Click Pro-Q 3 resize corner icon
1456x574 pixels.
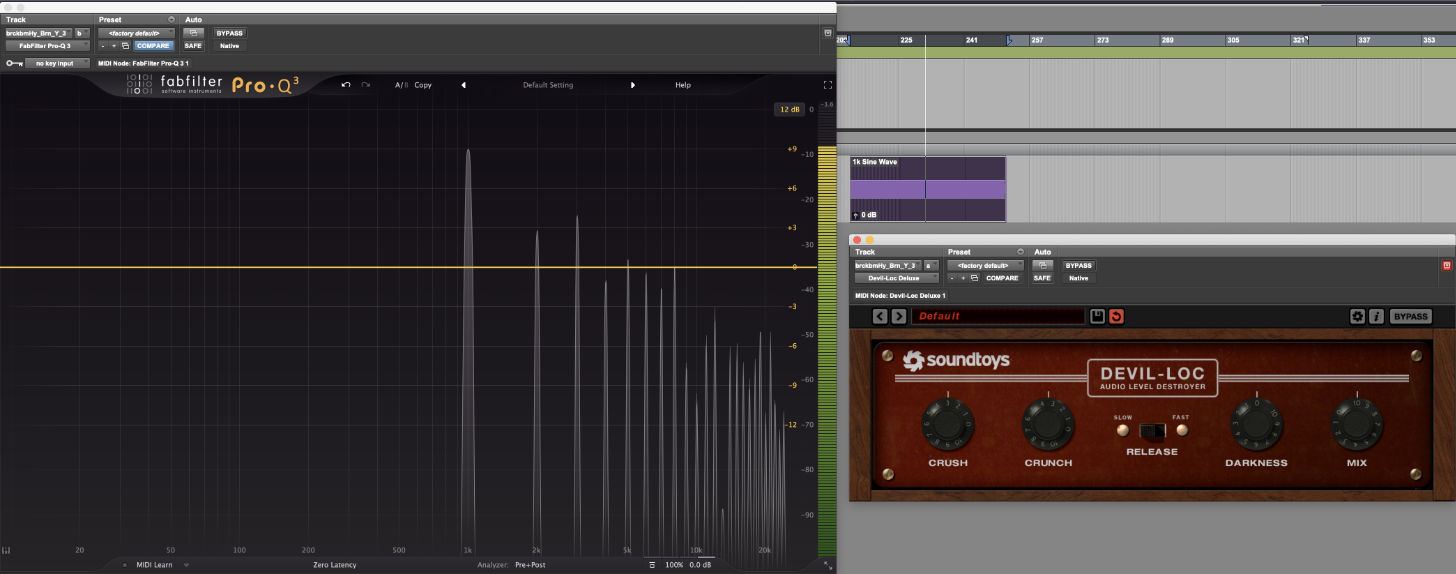[x=827, y=565]
